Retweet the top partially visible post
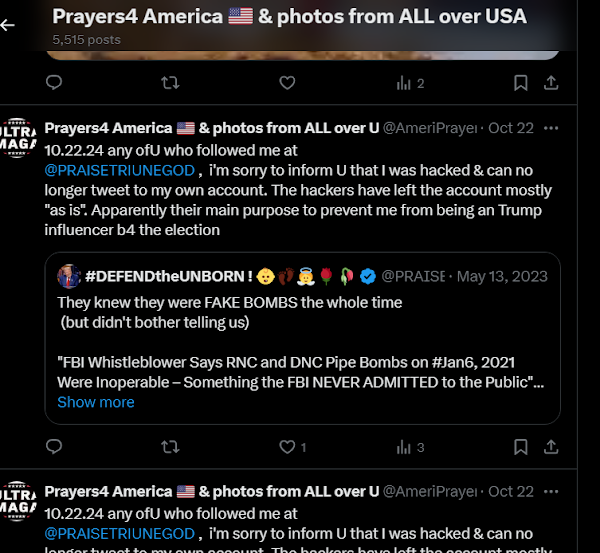 (x=171, y=83)
